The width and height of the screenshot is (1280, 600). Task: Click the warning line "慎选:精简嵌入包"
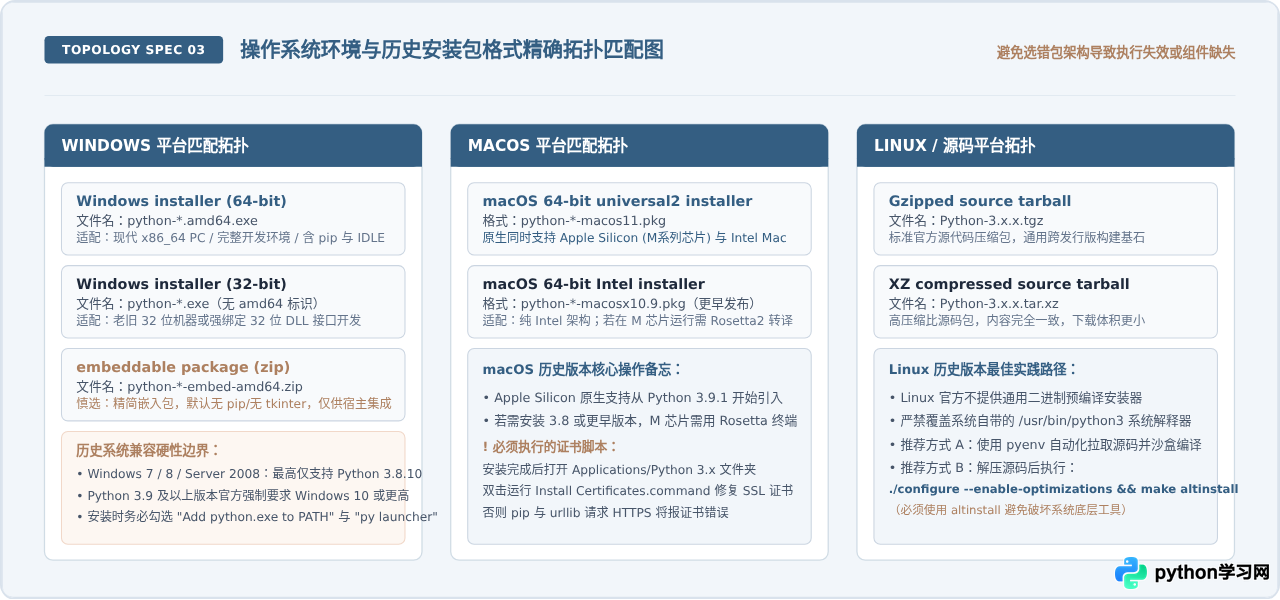(234, 404)
